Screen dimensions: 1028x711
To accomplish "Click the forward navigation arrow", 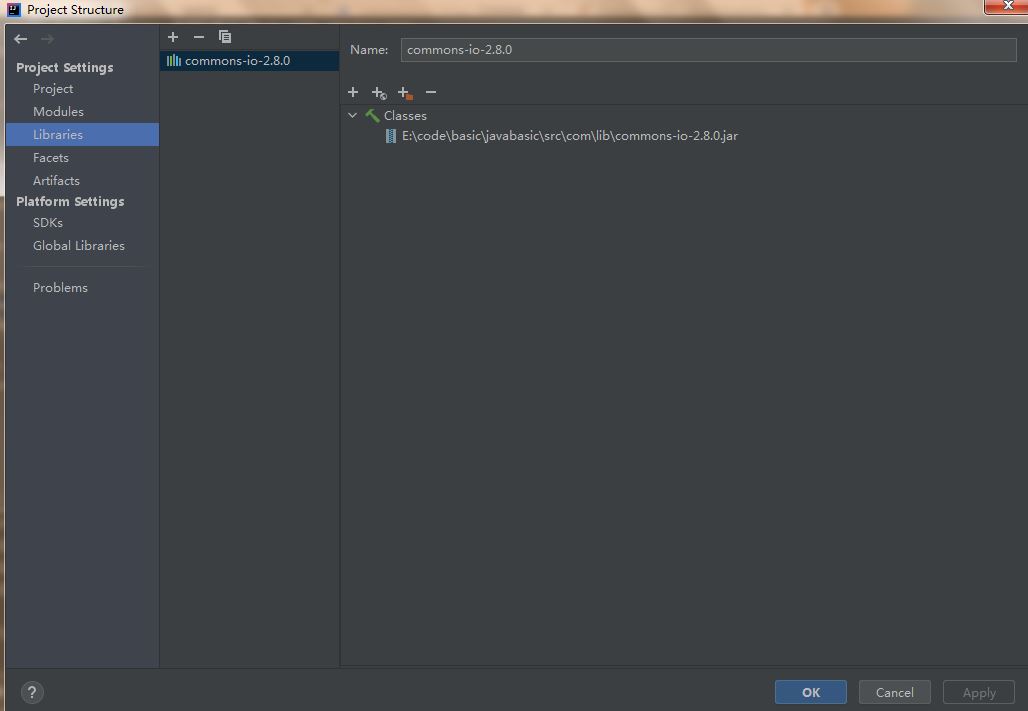I will point(47,39).
